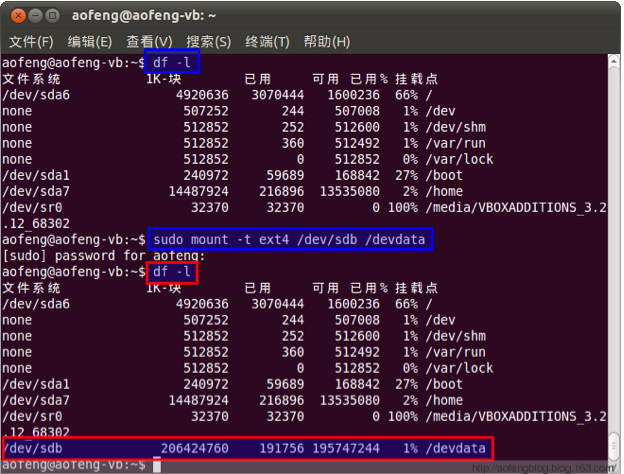Screen dimensions: 624x474
Task: Open the 终端(T) menu
Action: coord(267,41)
